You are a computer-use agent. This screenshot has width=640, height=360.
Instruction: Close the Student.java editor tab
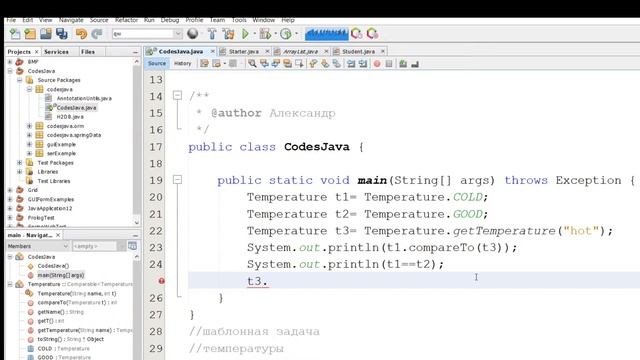pos(382,51)
